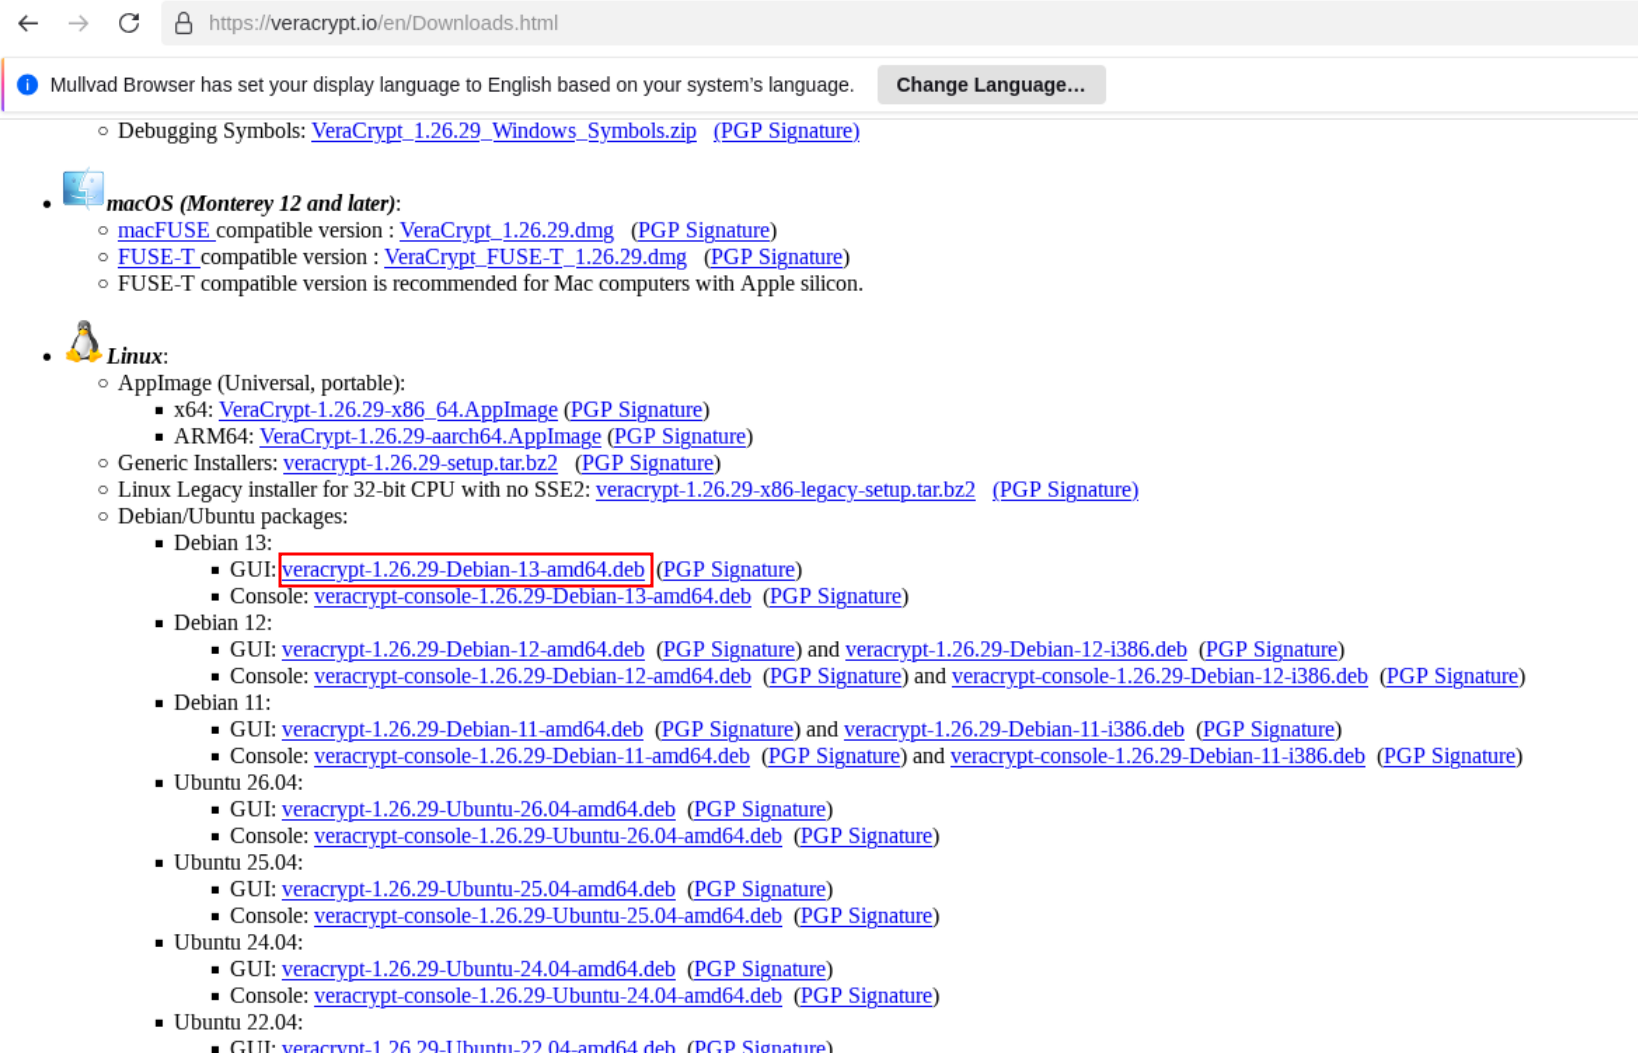Image resolution: width=1638 pixels, height=1053 pixels.
Task: Open PGP Signature for generic setup.tar.bz2
Action: click(648, 463)
